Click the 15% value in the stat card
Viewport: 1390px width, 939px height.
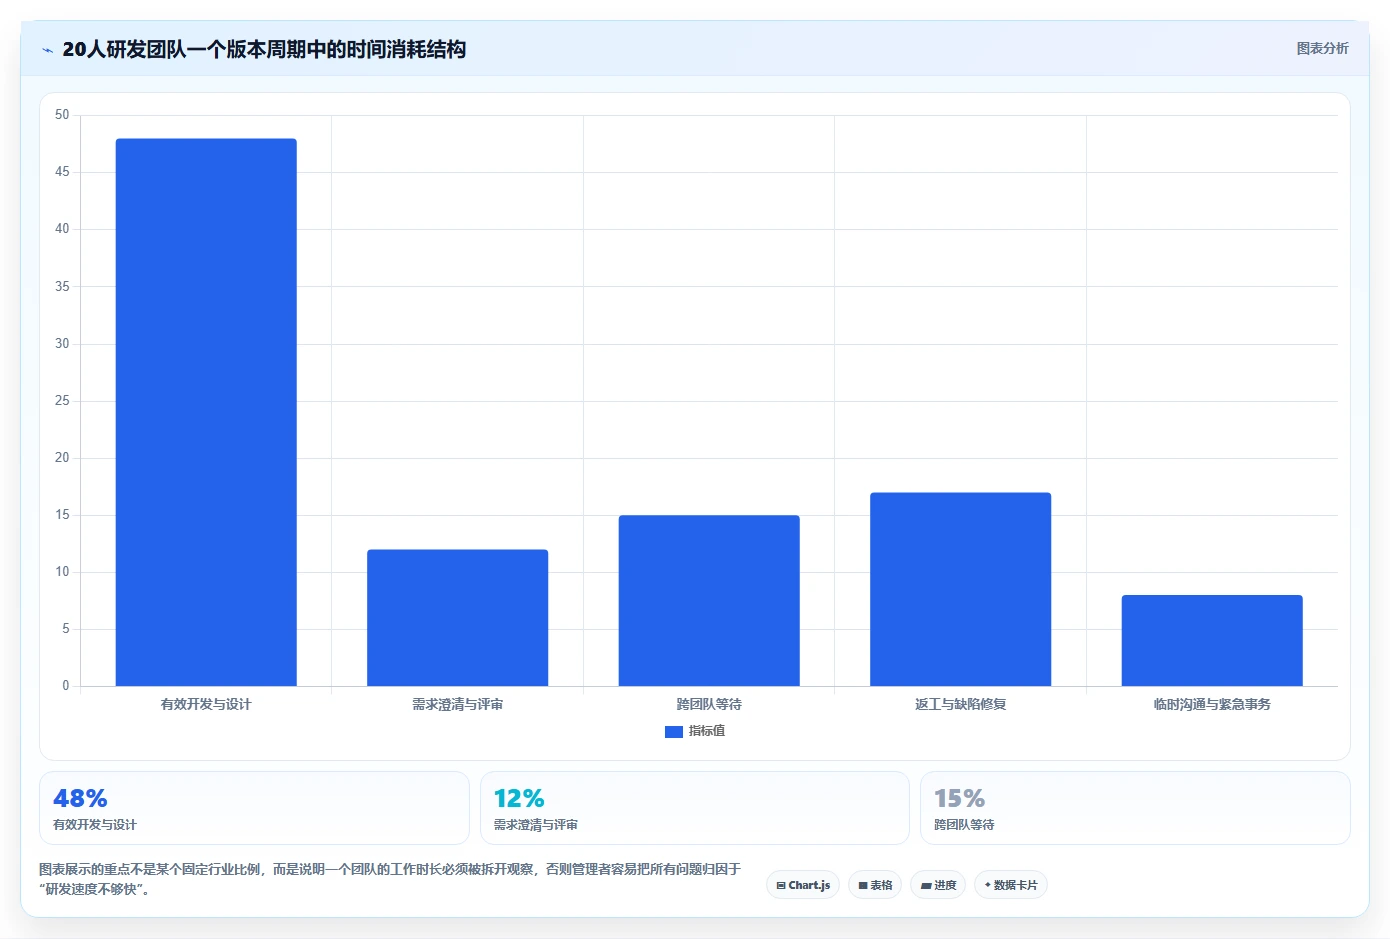coord(959,798)
